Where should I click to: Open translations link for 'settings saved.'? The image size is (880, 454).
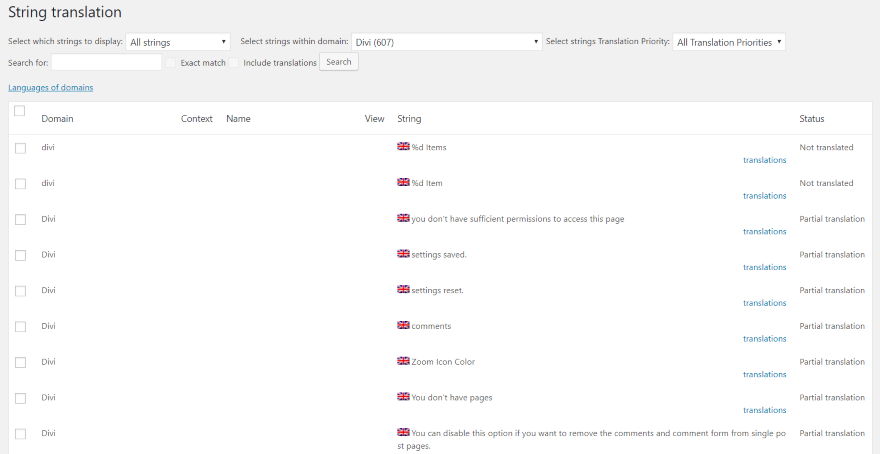764,267
